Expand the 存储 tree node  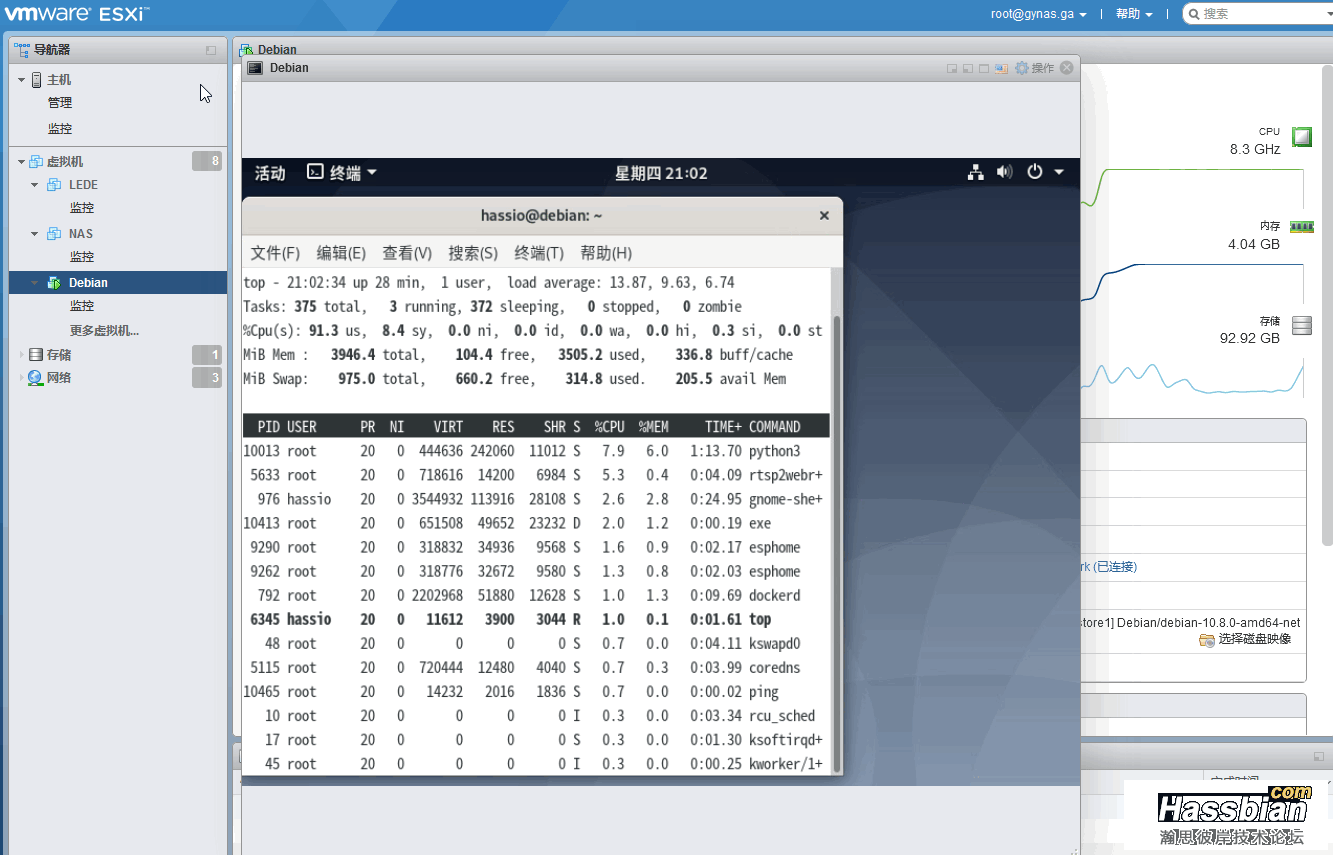[21, 355]
